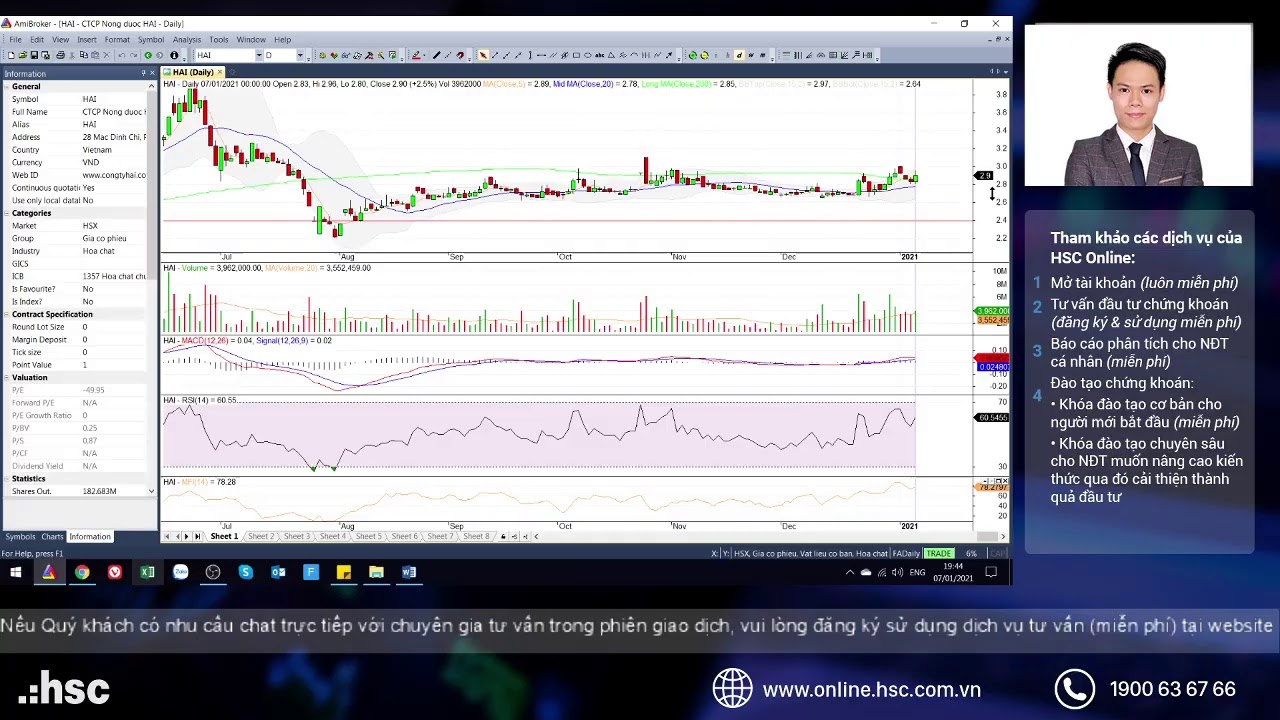Open the Window menu
This screenshot has height=720, width=1280.
click(251, 40)
